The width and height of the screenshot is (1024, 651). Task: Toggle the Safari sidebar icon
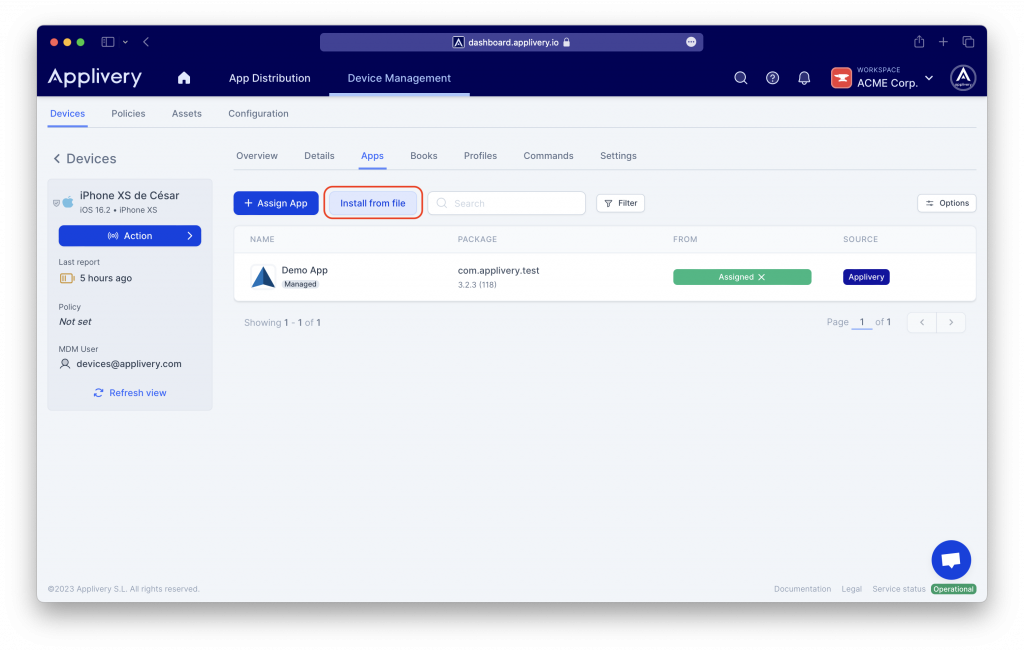pyautogui.click(x=108, y=42)
